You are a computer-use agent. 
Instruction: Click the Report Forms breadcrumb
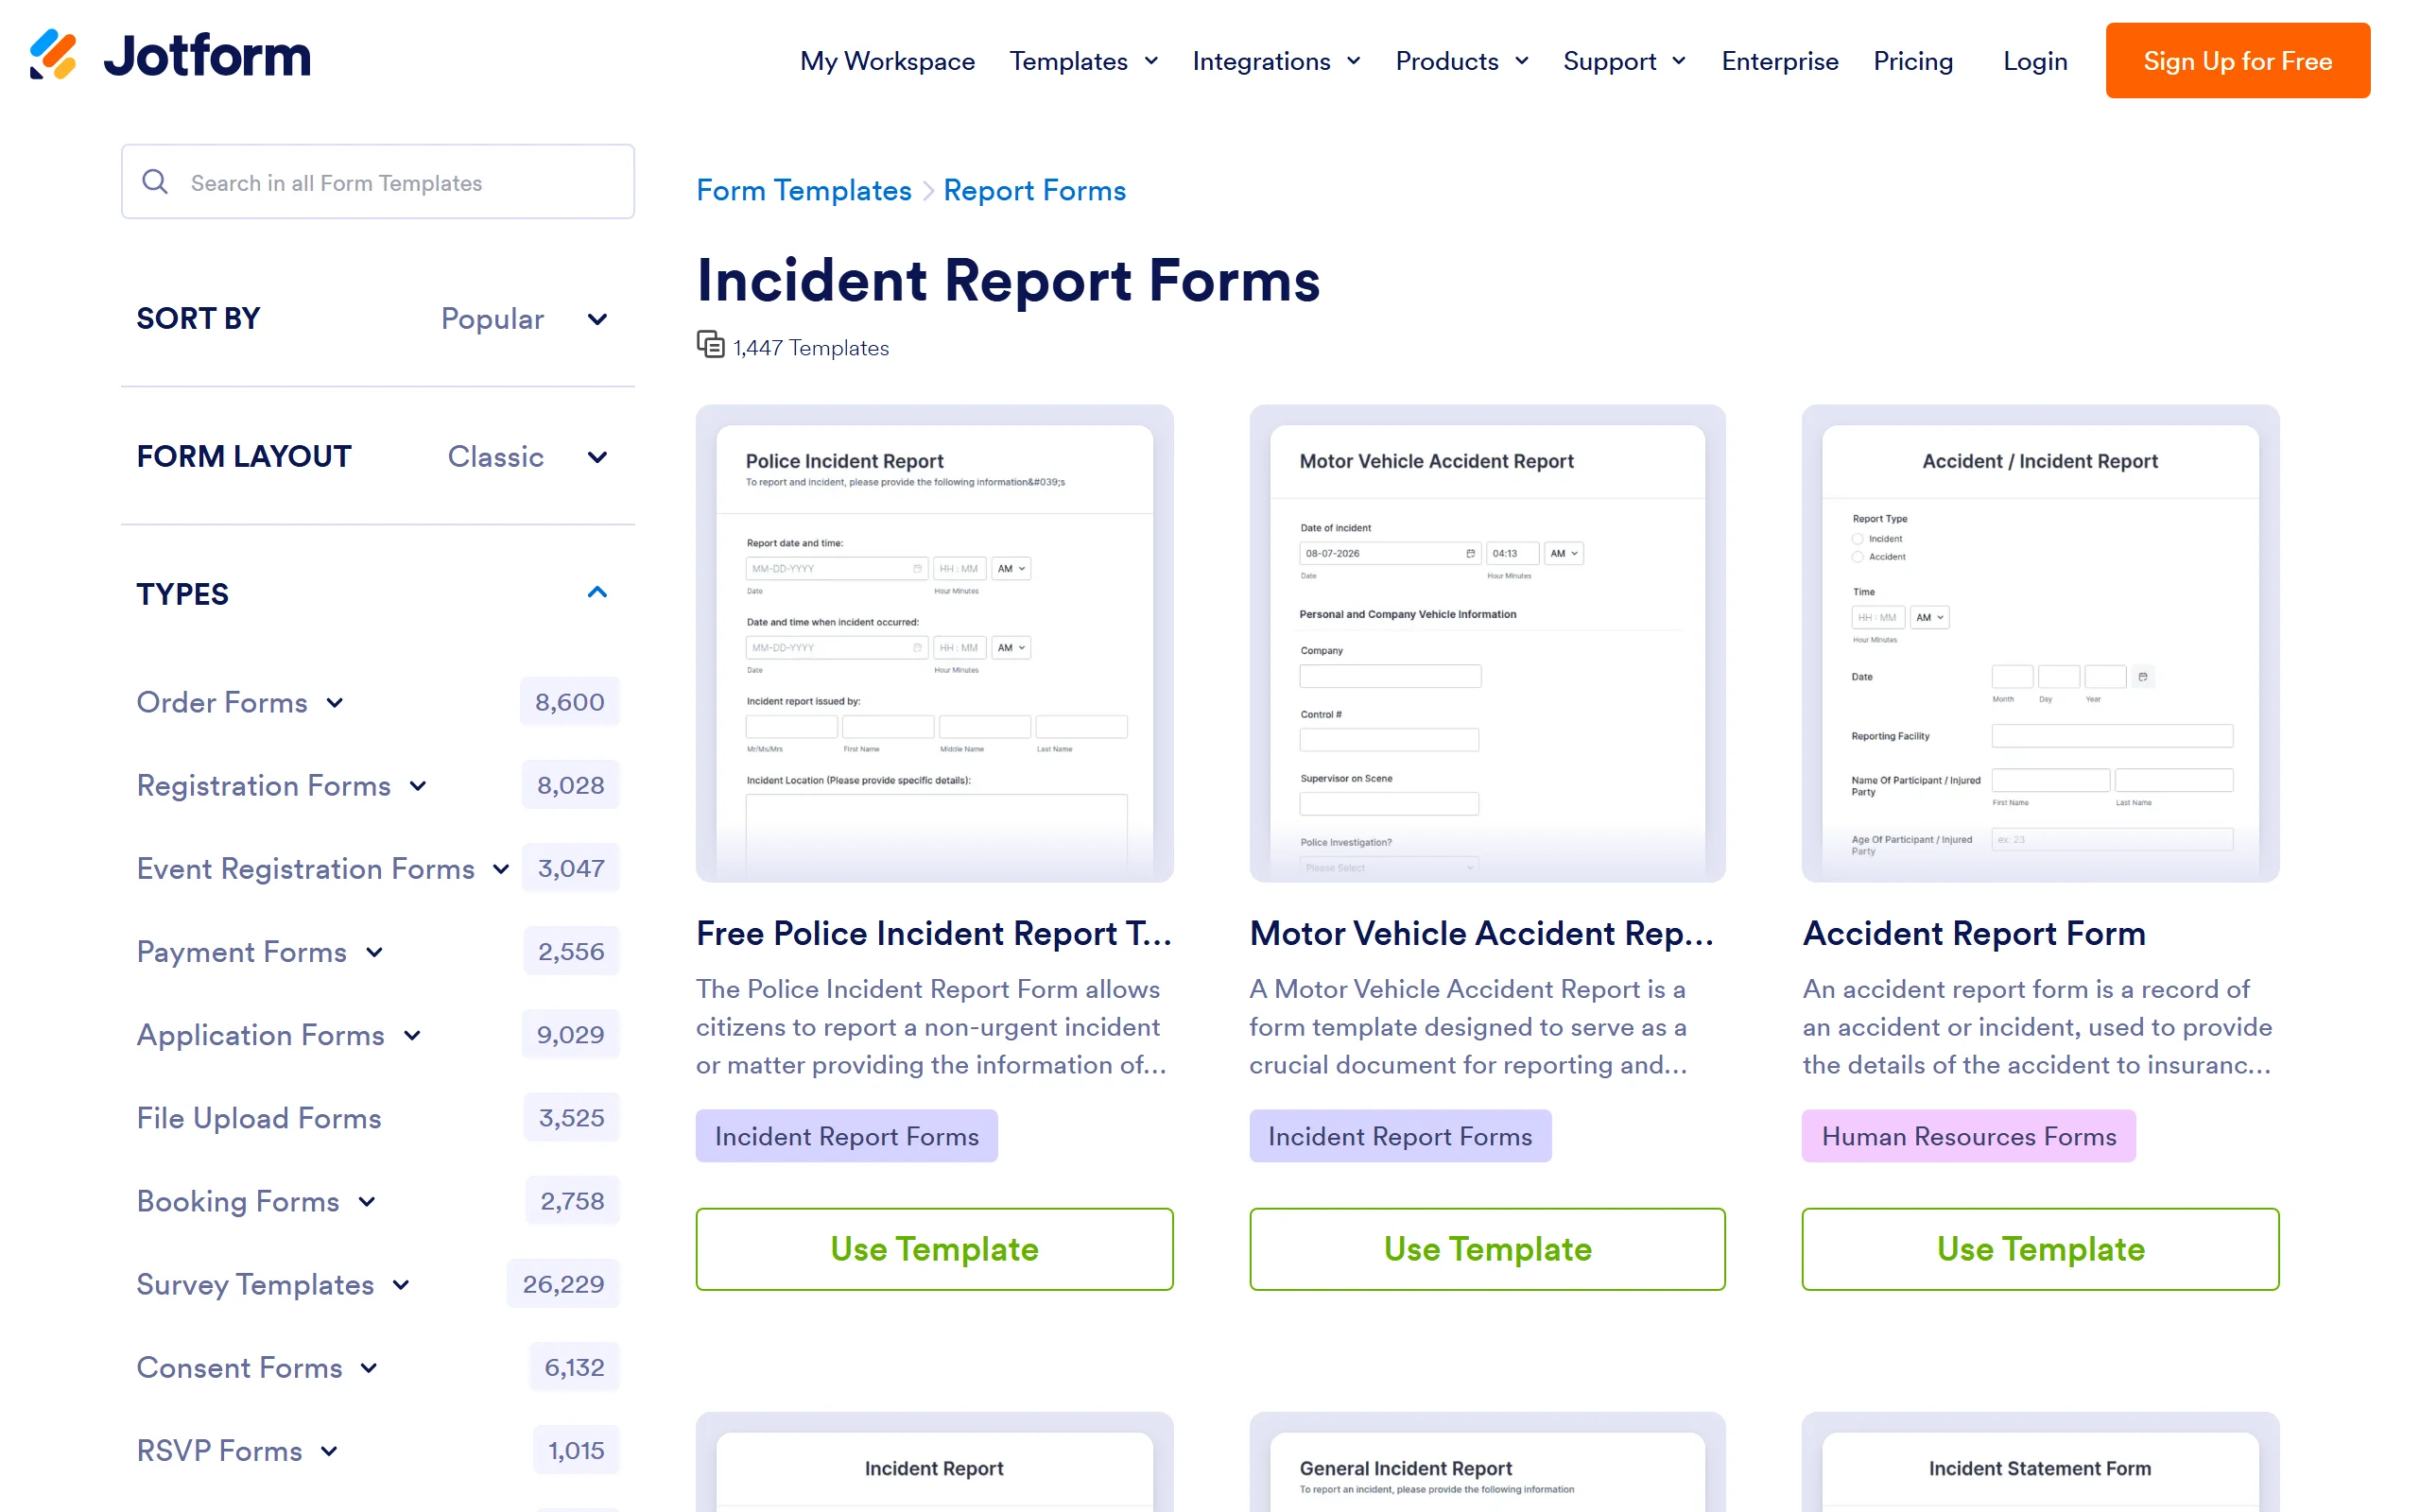pyautogui.click(x=1034, y=190)
